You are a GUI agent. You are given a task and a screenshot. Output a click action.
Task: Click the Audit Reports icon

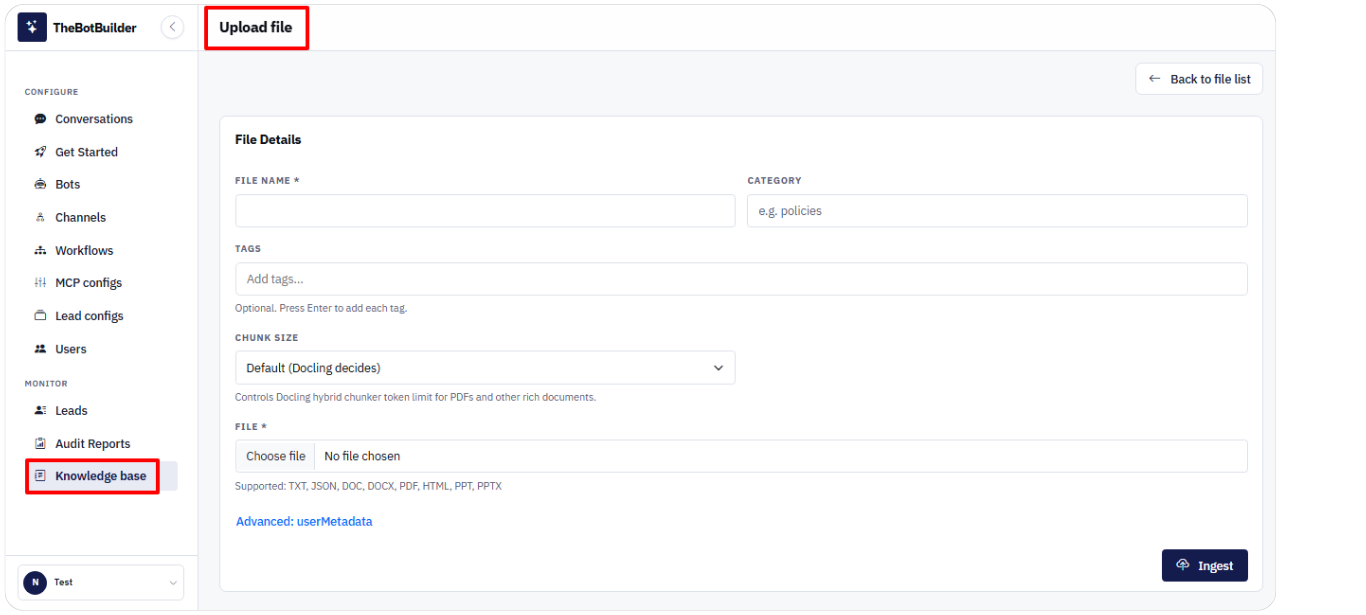click(40, 443)
